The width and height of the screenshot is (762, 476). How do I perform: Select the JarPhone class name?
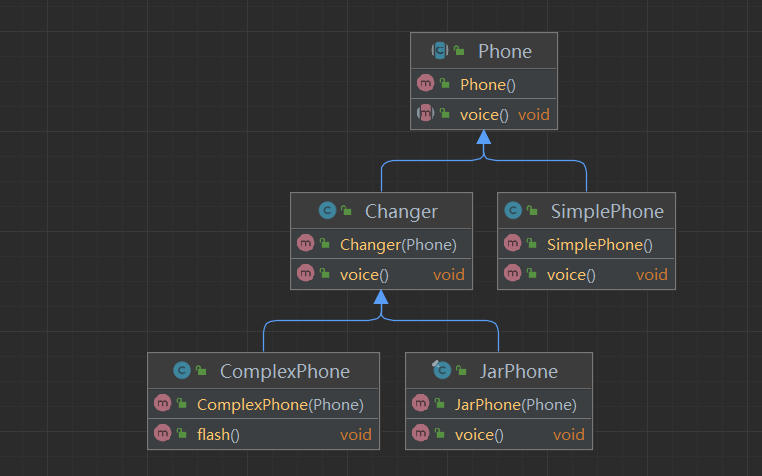click(519, 371)
